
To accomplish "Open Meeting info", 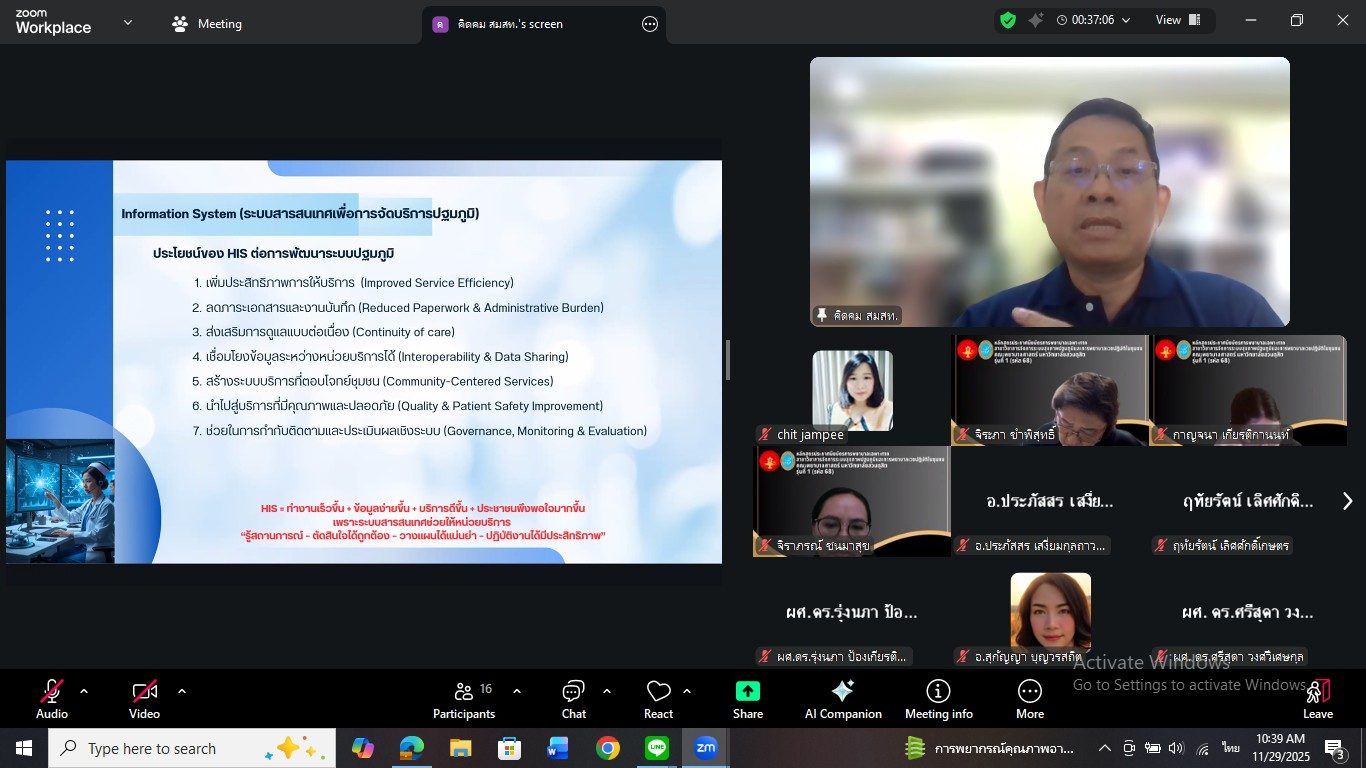I will (x=938, y=700).
